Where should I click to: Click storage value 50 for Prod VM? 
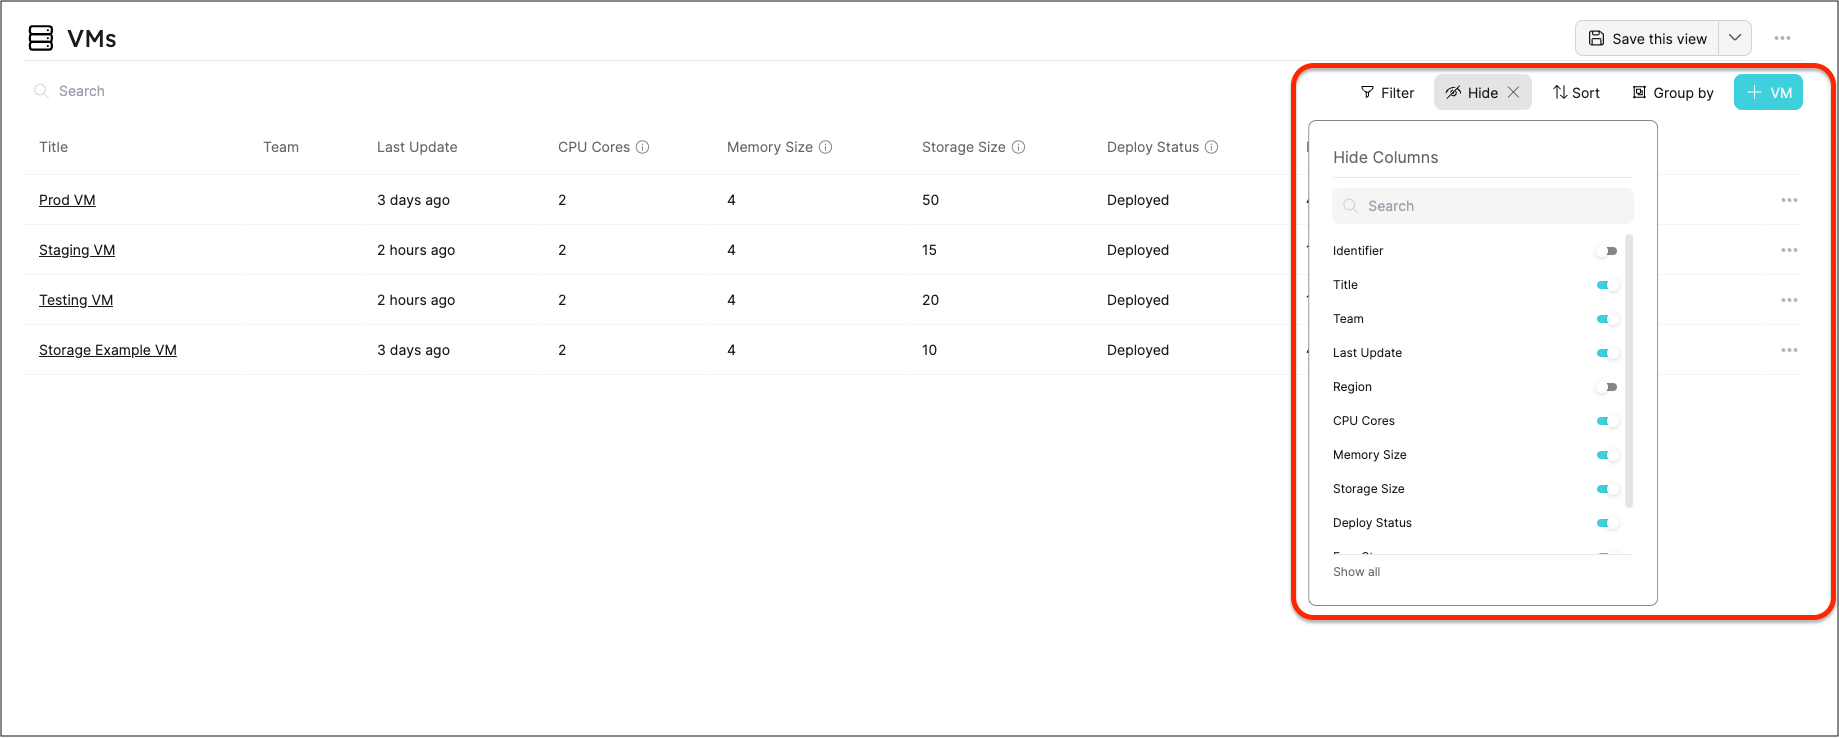(930, 200)
